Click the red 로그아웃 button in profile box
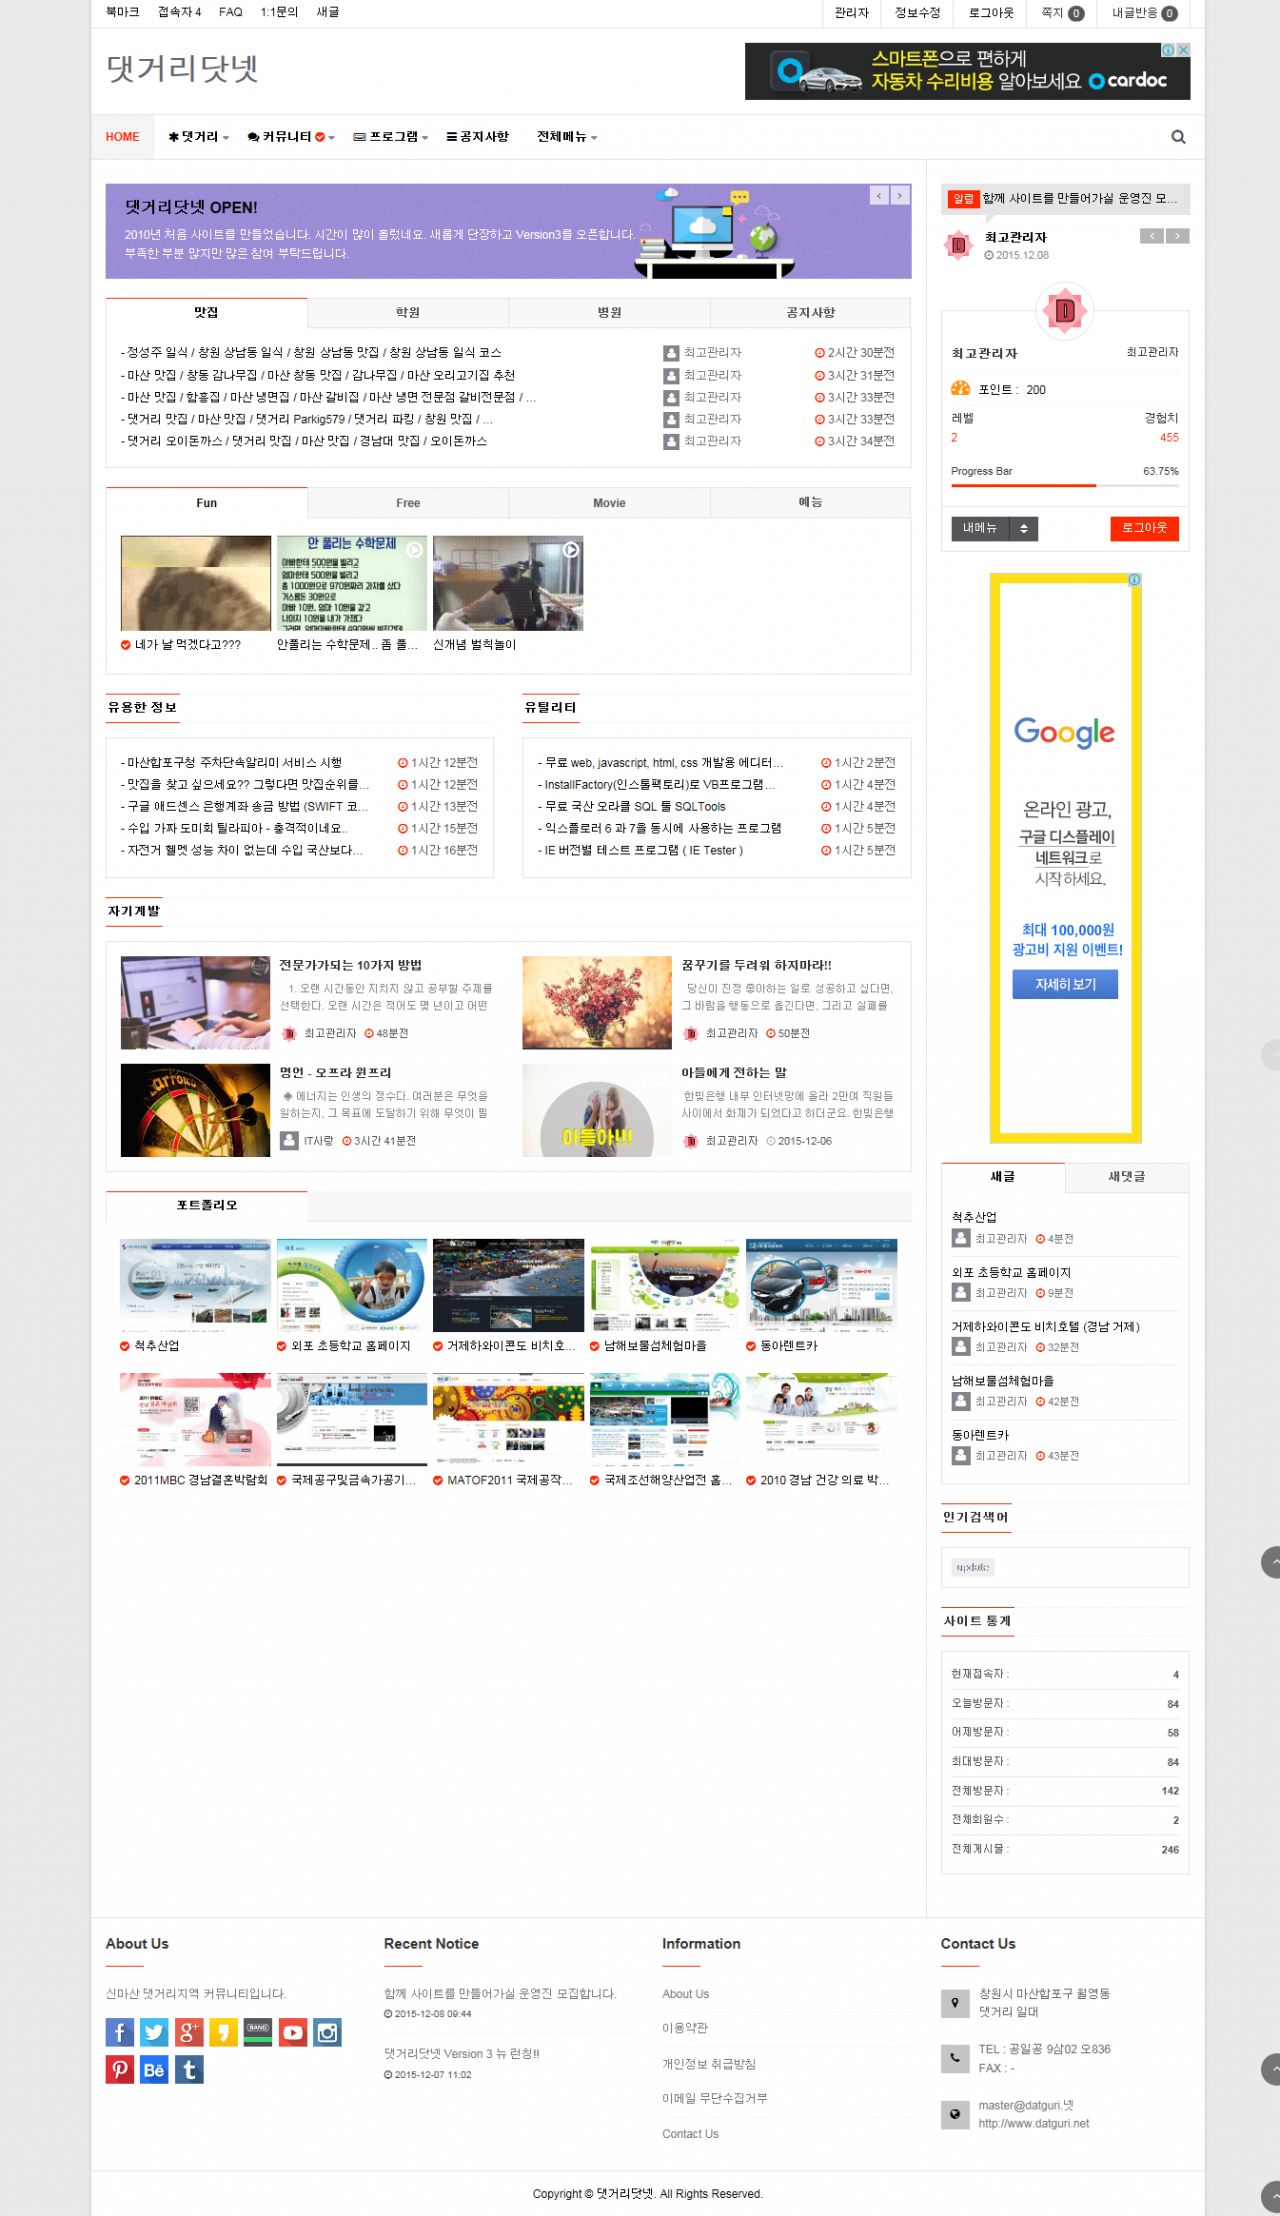 pyautogui.click(x=1144, y=528)
